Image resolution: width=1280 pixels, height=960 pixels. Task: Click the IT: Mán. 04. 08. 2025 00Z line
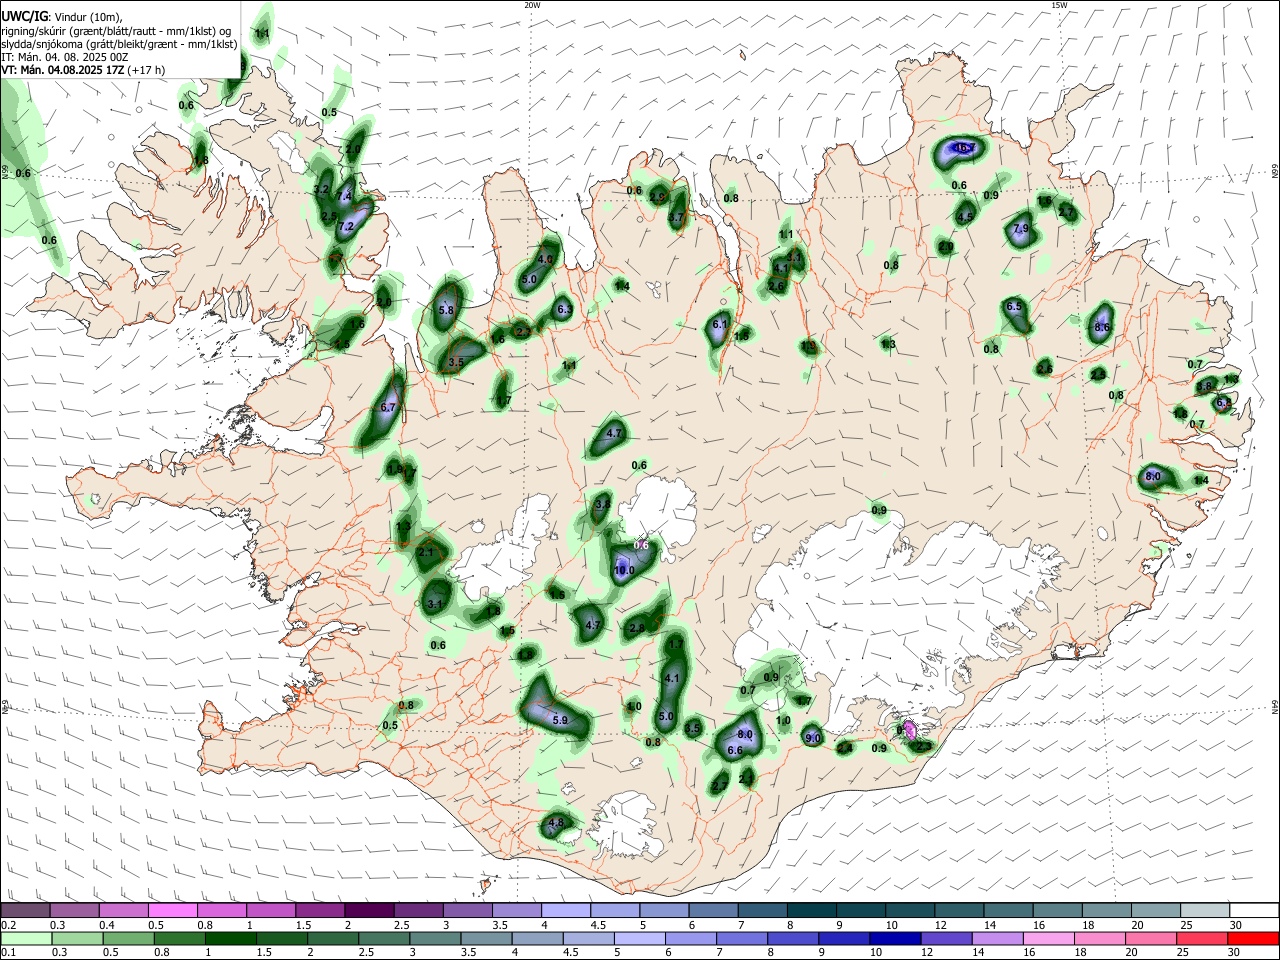pos(65,57)
